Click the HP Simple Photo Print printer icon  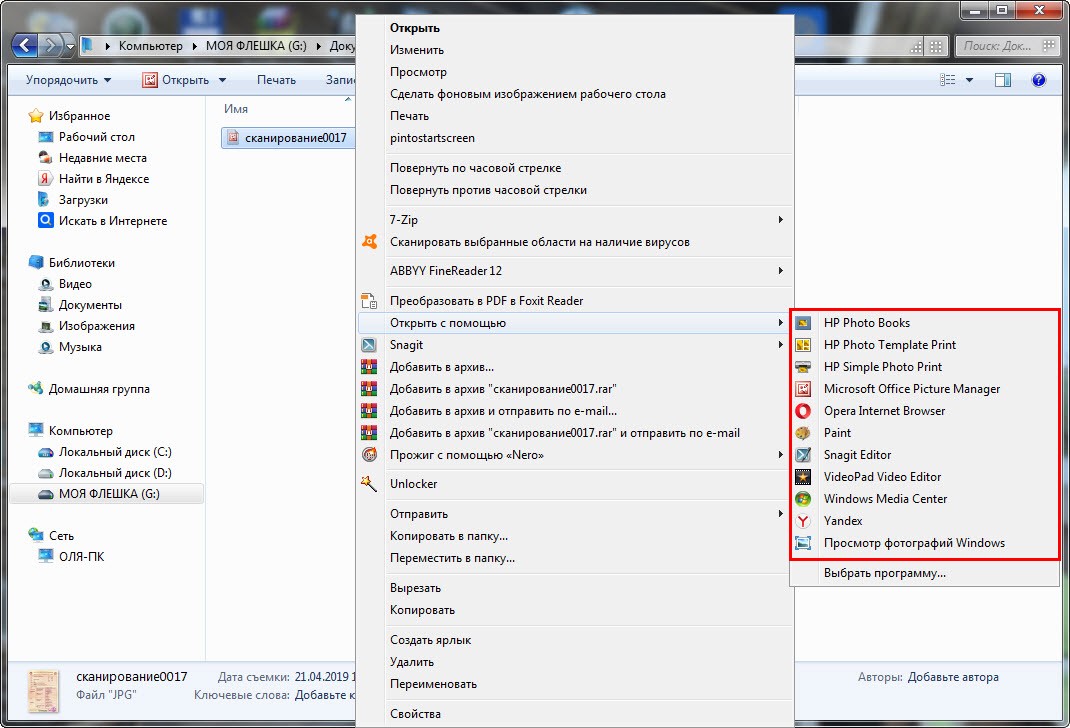pos(803,367)
